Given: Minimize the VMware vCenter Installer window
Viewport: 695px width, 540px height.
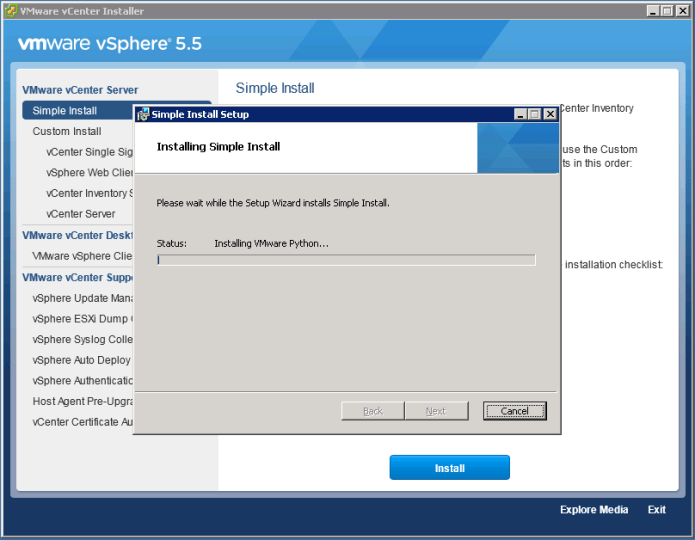Looking at the screenshot, I should point(653,11).
